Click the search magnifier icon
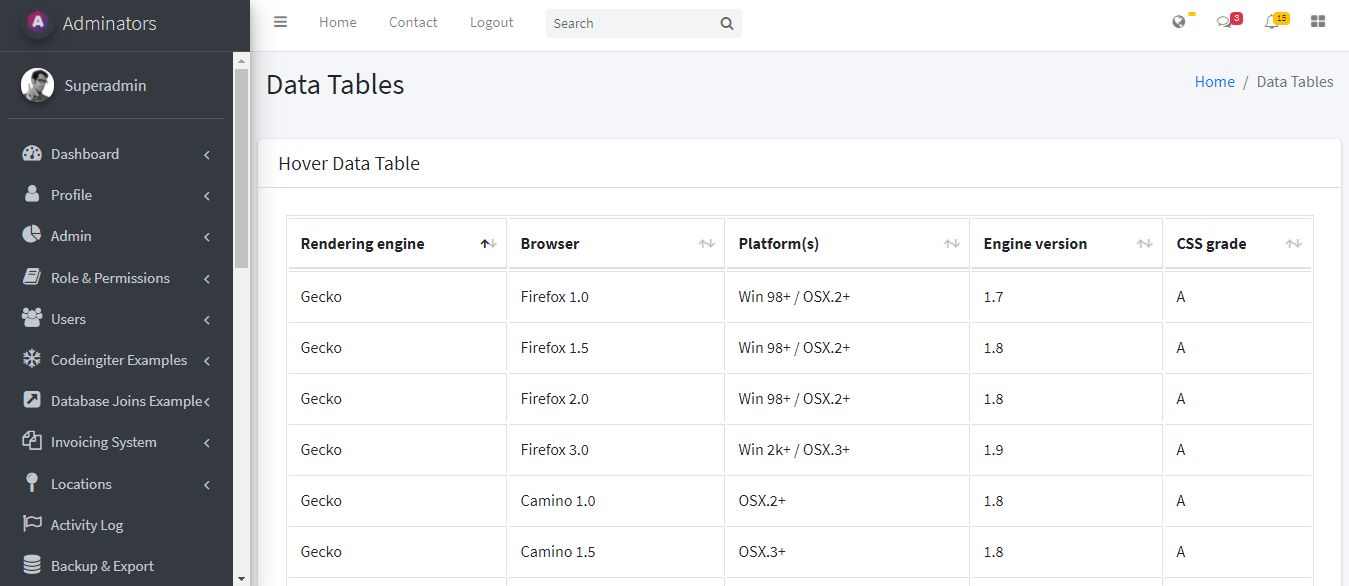Viewport: 1349px width, 586px height. [727, 24]
